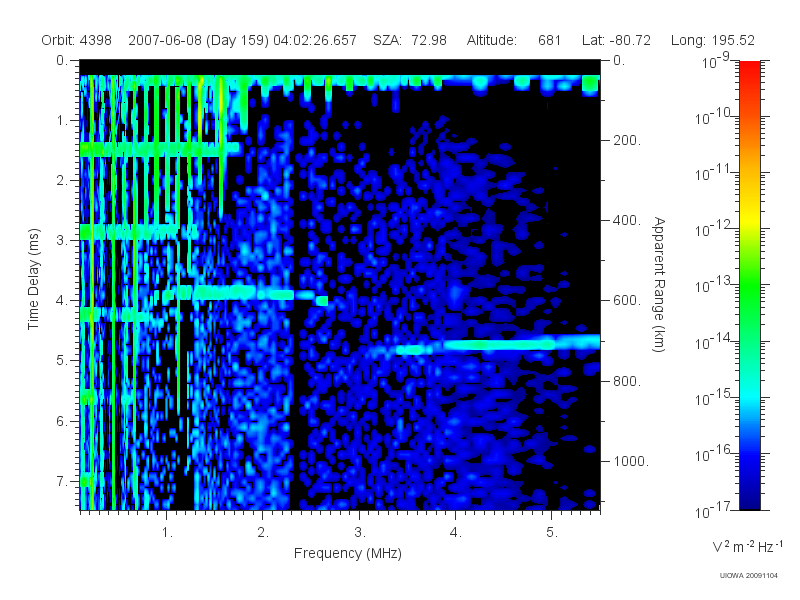This screenshot has height=600, width=800.
Task: Click the '4.' time delay tick label
Action: [x=62, y=301]
